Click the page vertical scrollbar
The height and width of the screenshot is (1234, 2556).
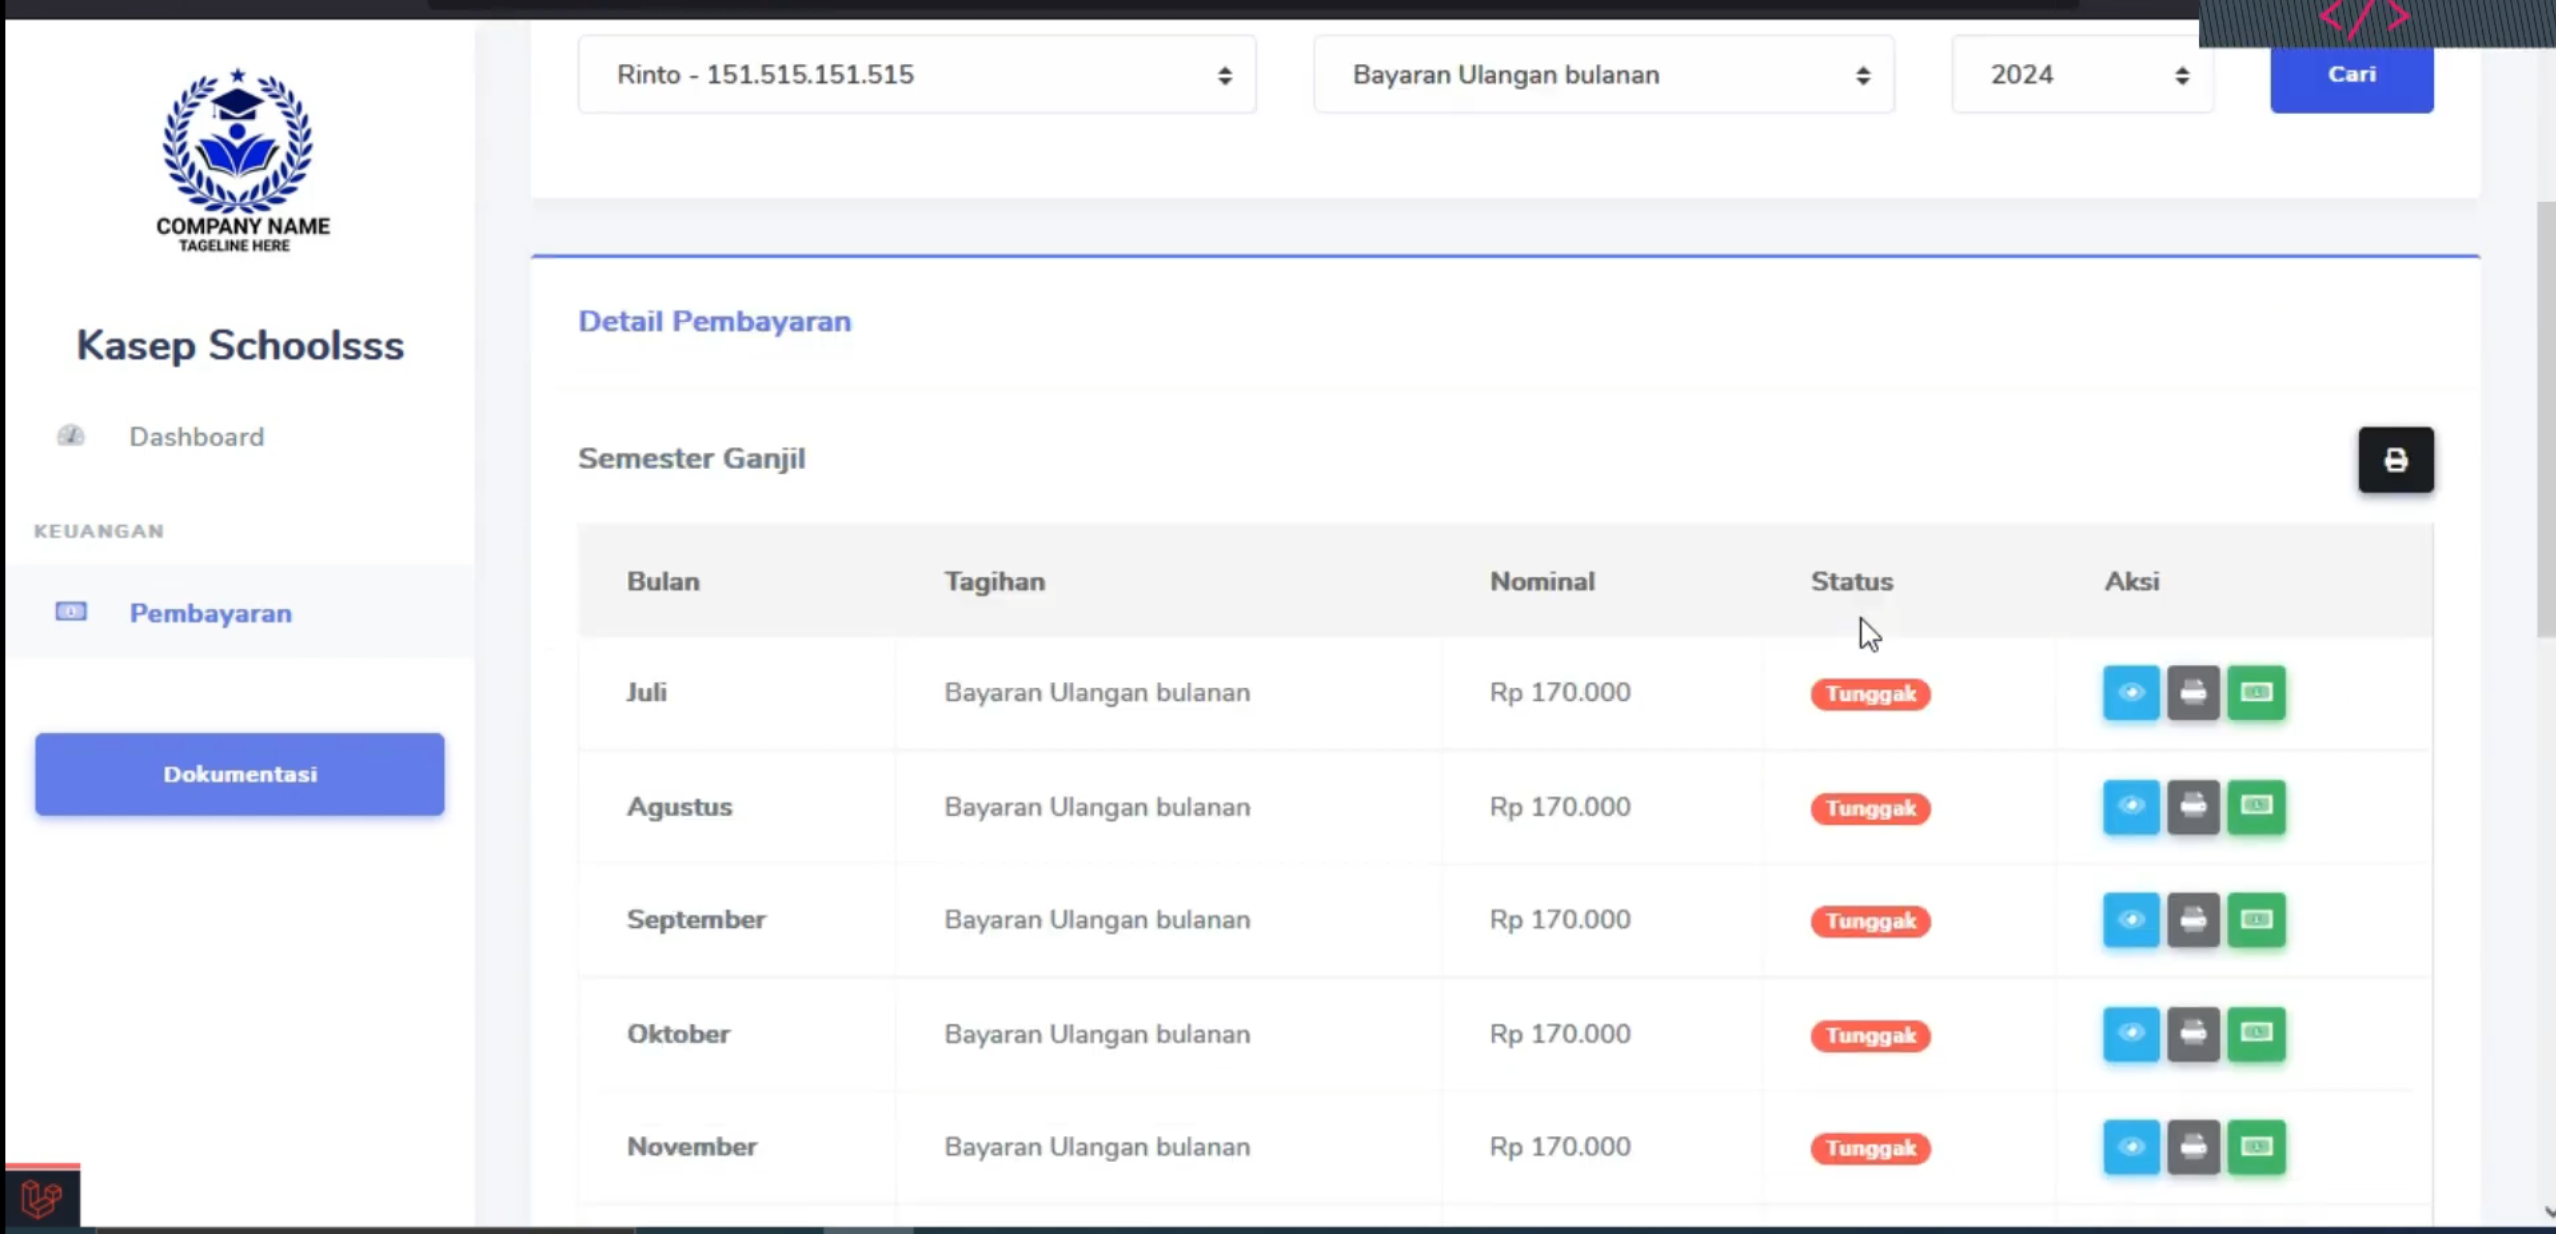pyautogui.click(x=2546, y=420)
